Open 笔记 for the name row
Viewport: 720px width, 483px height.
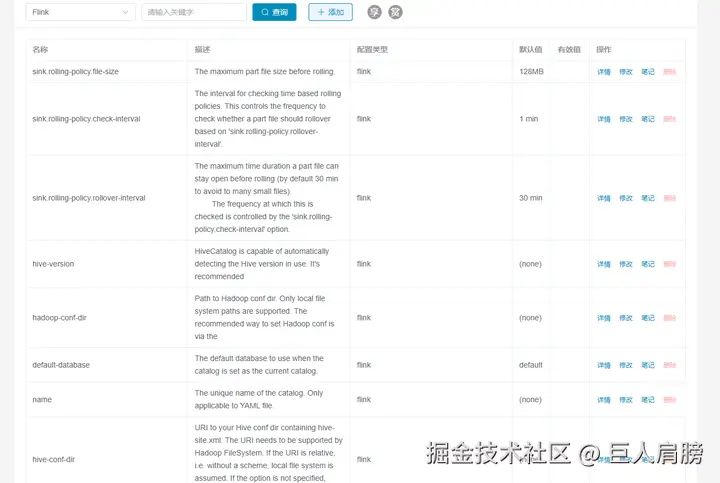[648, 400]
